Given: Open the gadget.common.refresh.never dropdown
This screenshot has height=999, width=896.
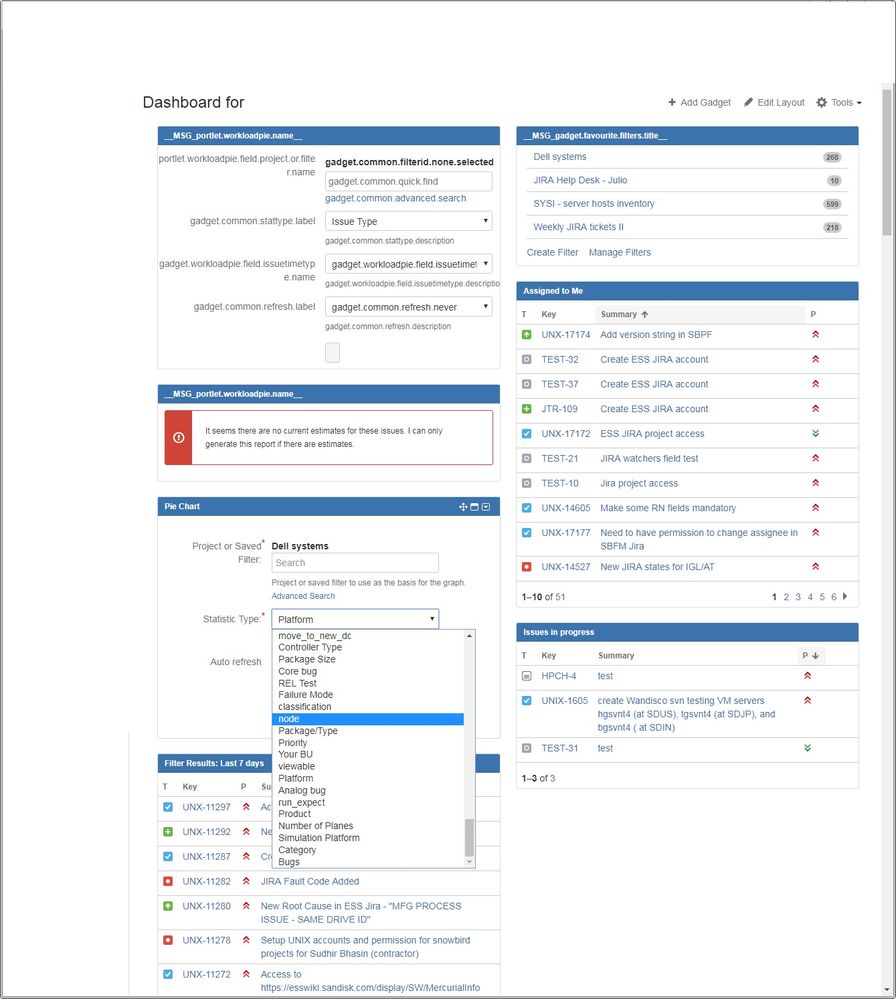Looking at the screenshot, I should coord(408,307).
